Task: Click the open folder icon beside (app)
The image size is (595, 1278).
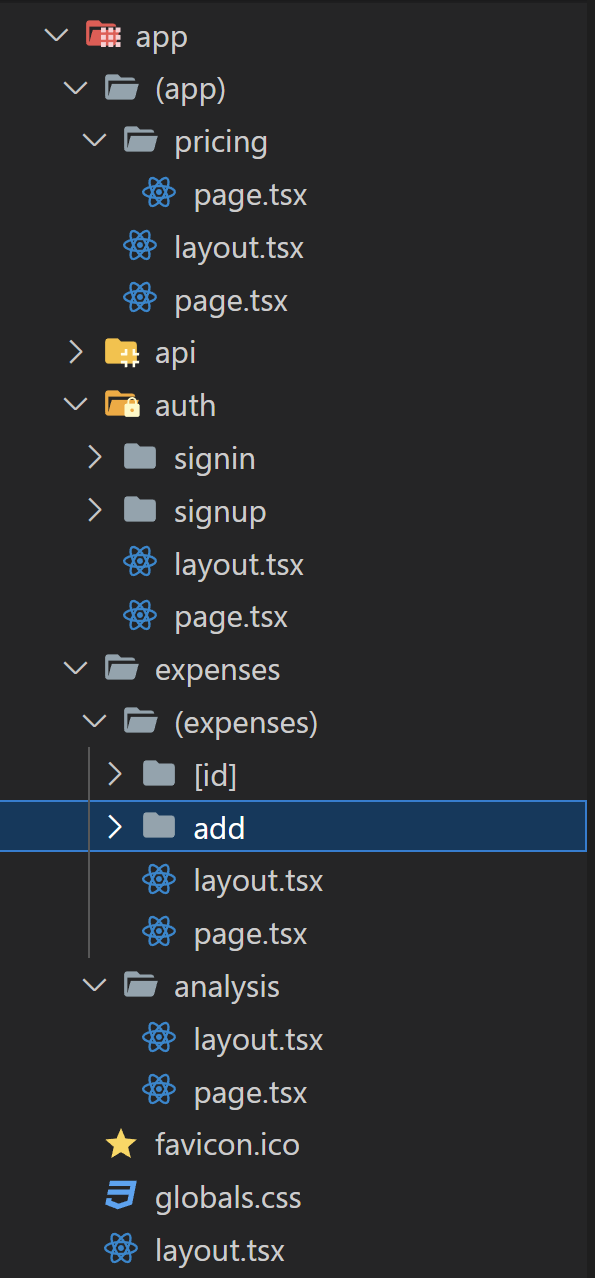Action: (121, 89)
